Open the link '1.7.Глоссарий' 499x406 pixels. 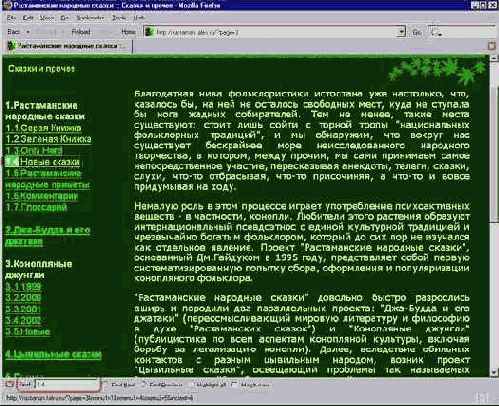36,207
